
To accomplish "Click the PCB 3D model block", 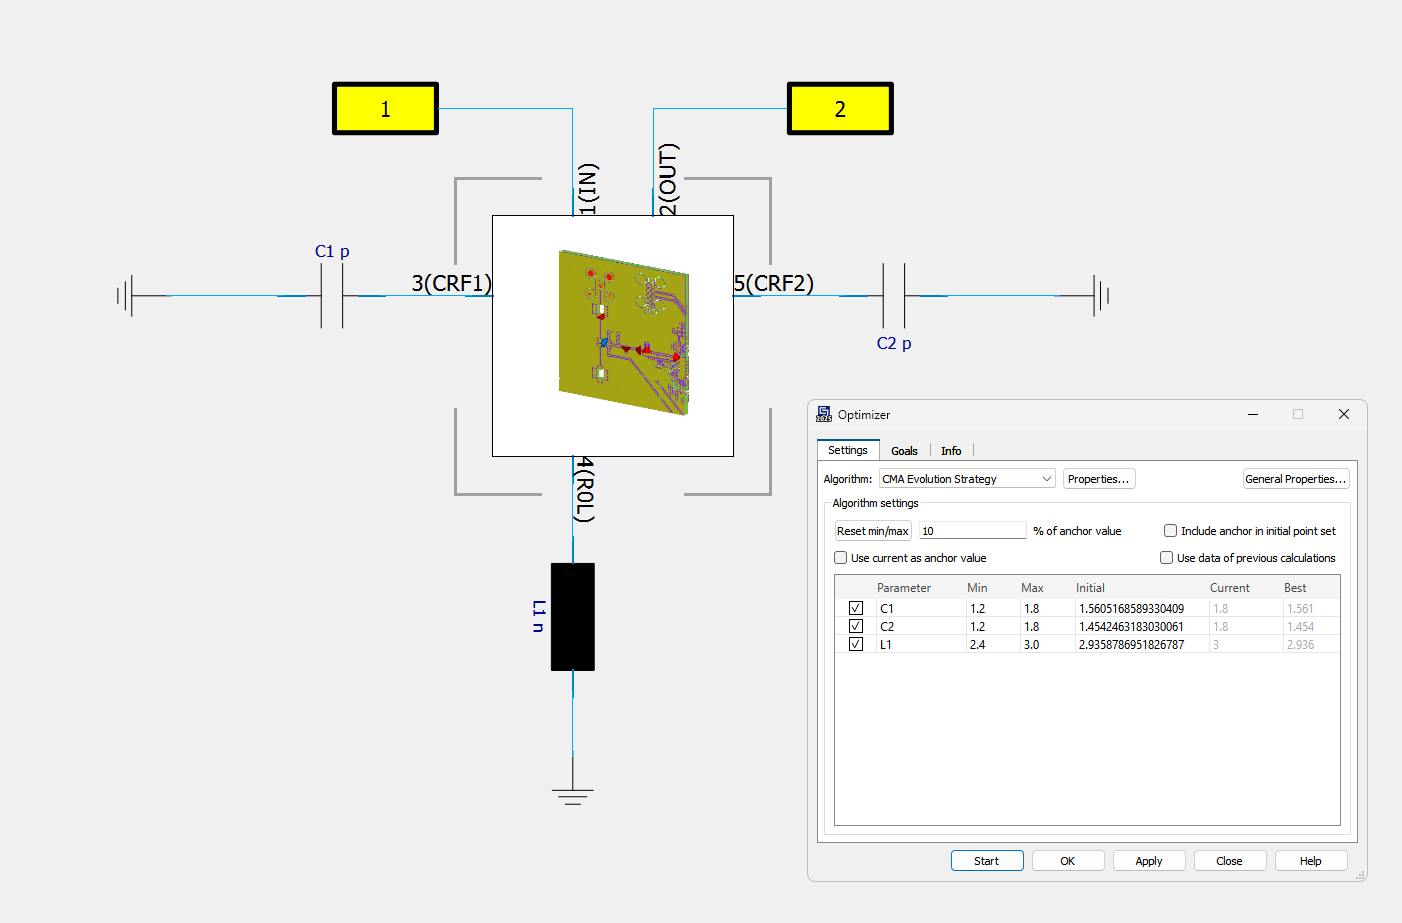I will (613, 336).
